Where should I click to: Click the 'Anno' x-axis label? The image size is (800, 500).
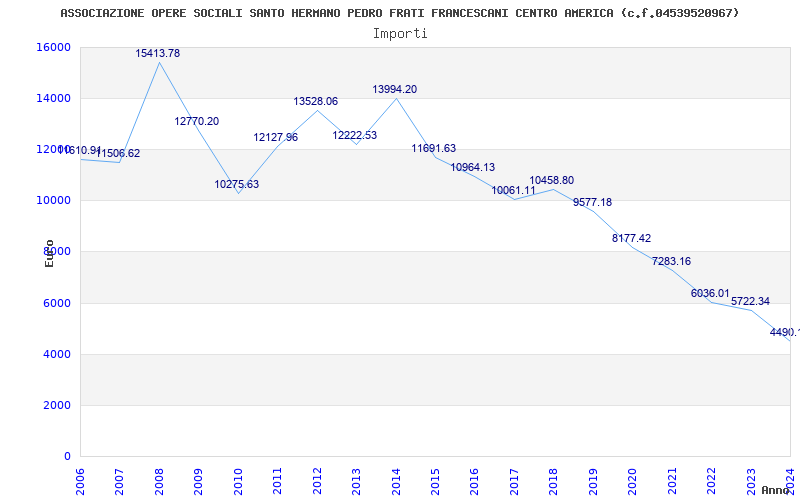(x=776, y=490)
